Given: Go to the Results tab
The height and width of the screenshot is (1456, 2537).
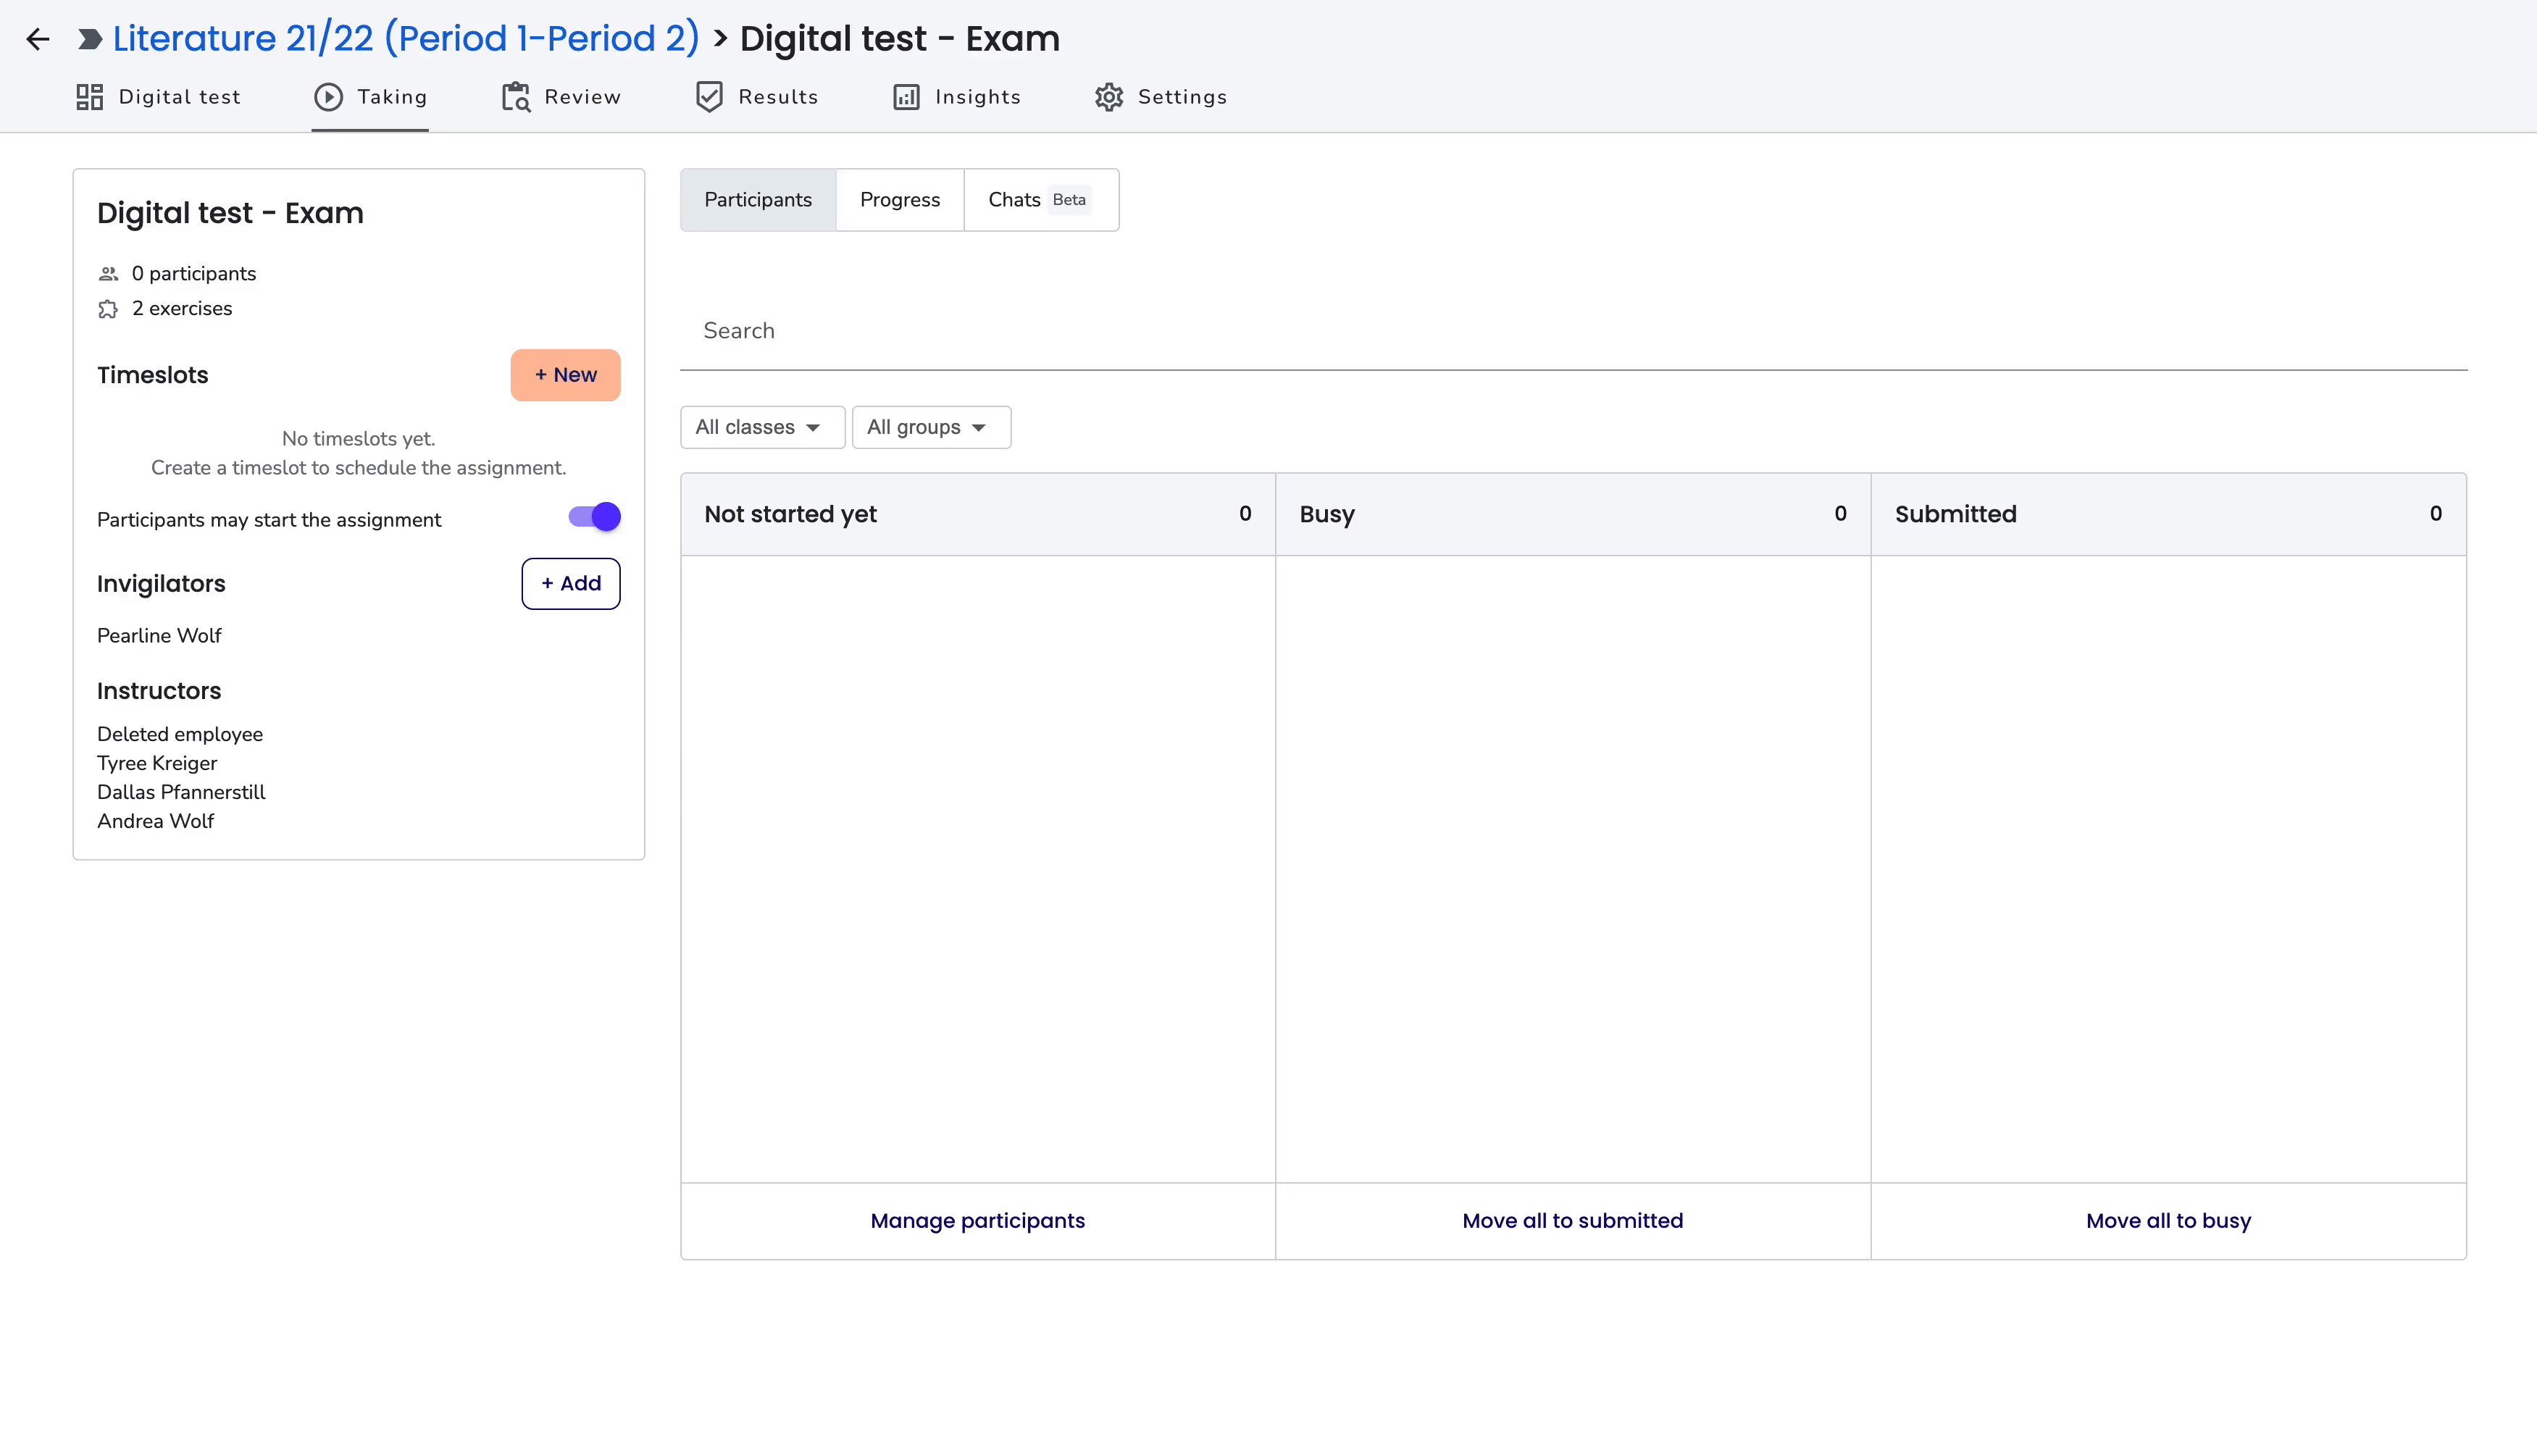Looking at the screenshot, I should tap(757, 97).
